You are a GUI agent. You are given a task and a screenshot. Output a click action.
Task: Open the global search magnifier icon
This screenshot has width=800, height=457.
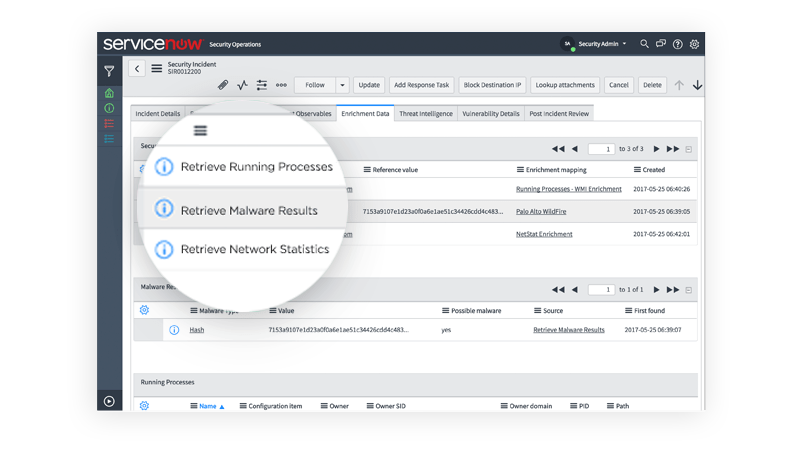(x=645, y=44)
